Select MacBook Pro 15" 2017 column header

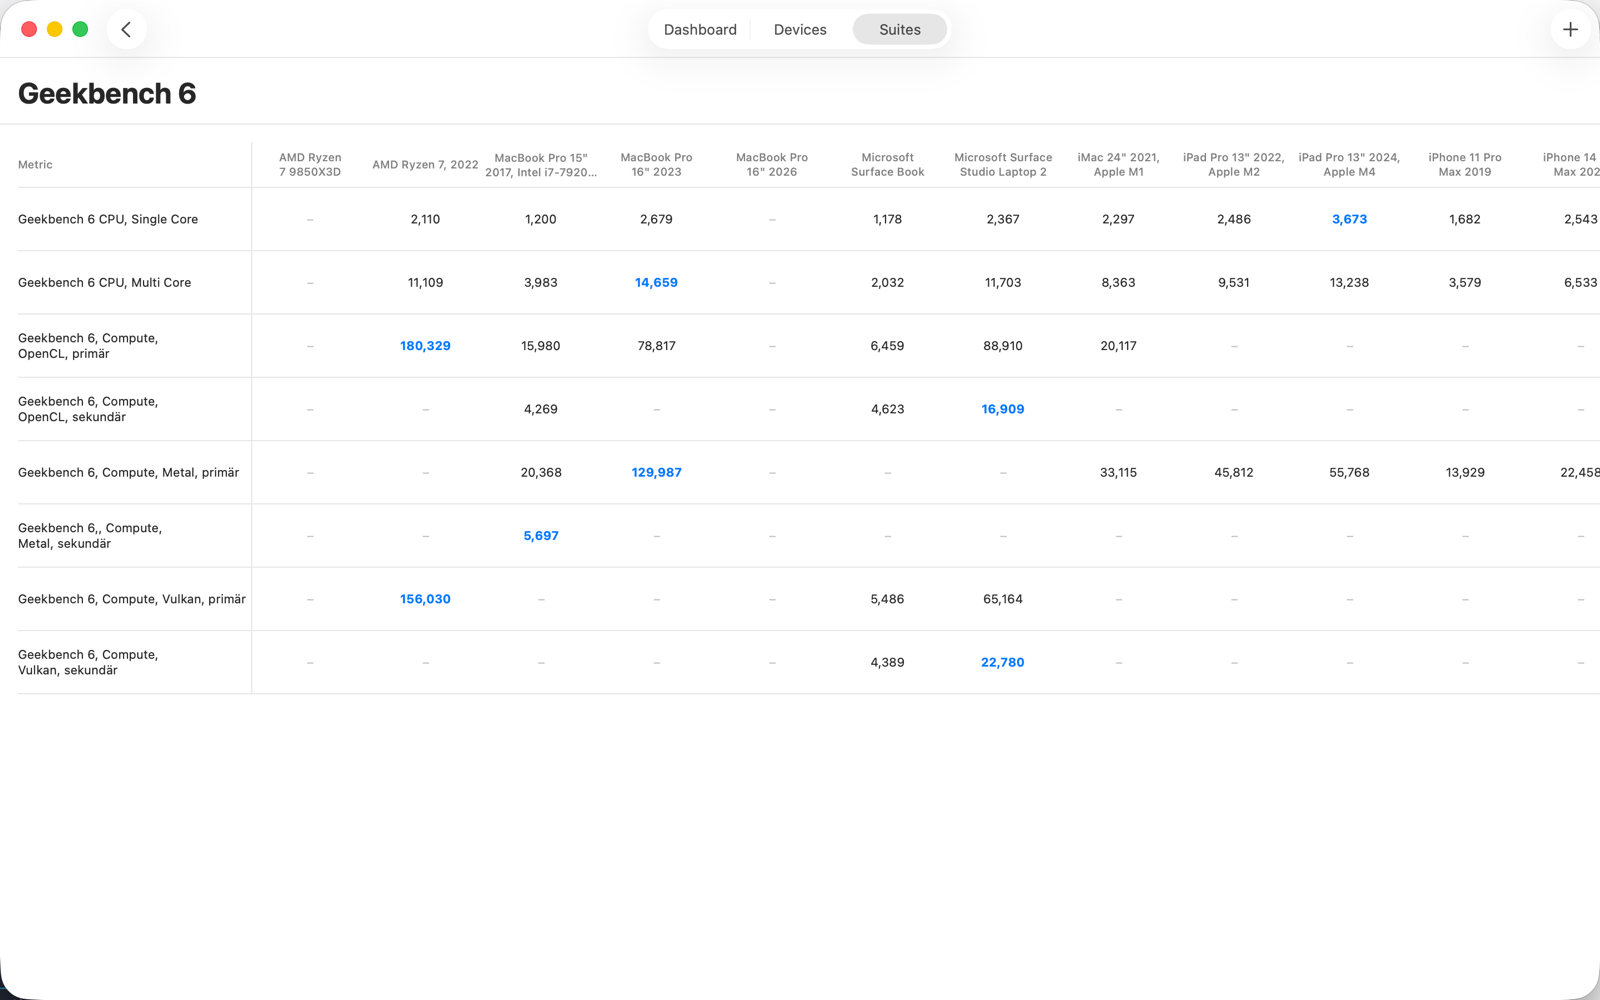coord(541,165)
